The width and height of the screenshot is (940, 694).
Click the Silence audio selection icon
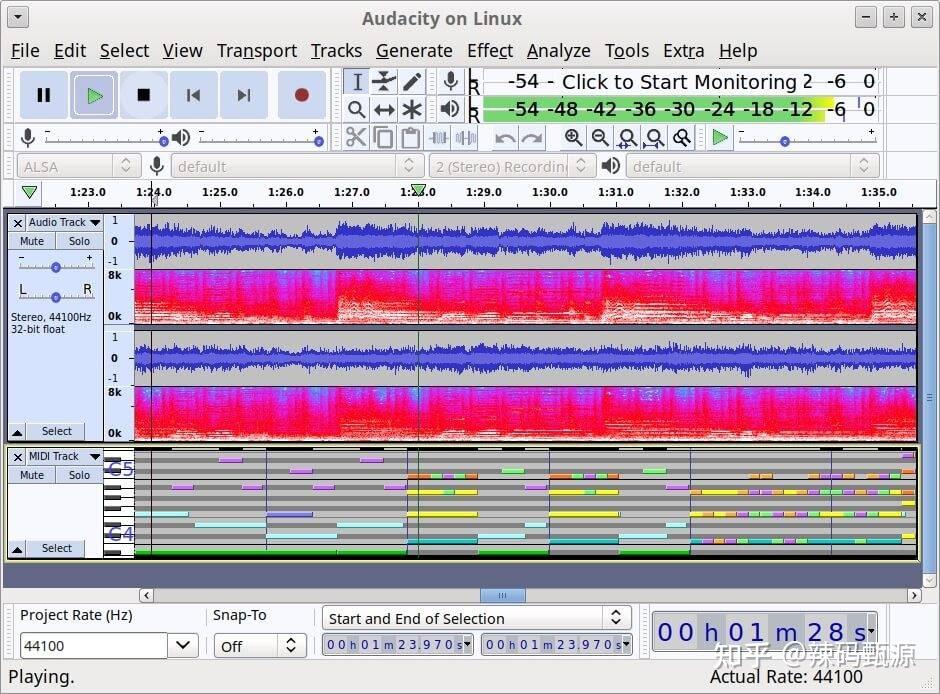click(466, 138)
